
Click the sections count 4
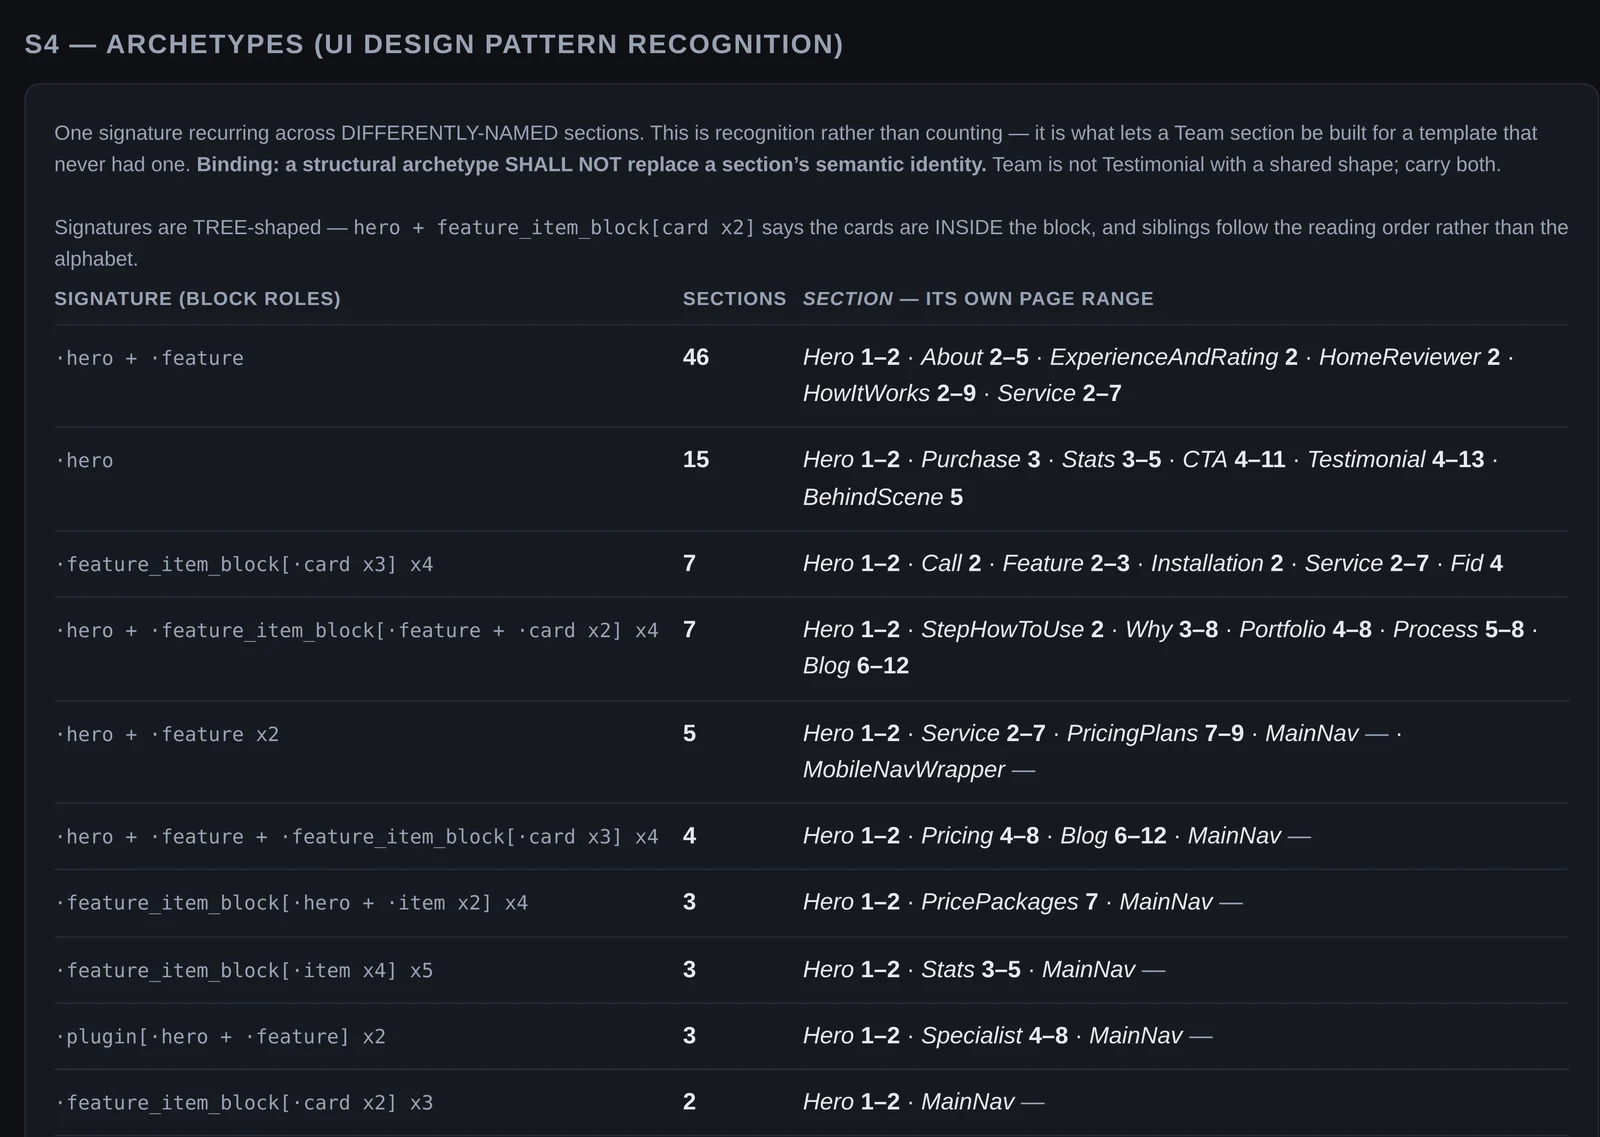pyautogui.click(x=689, y=835)
